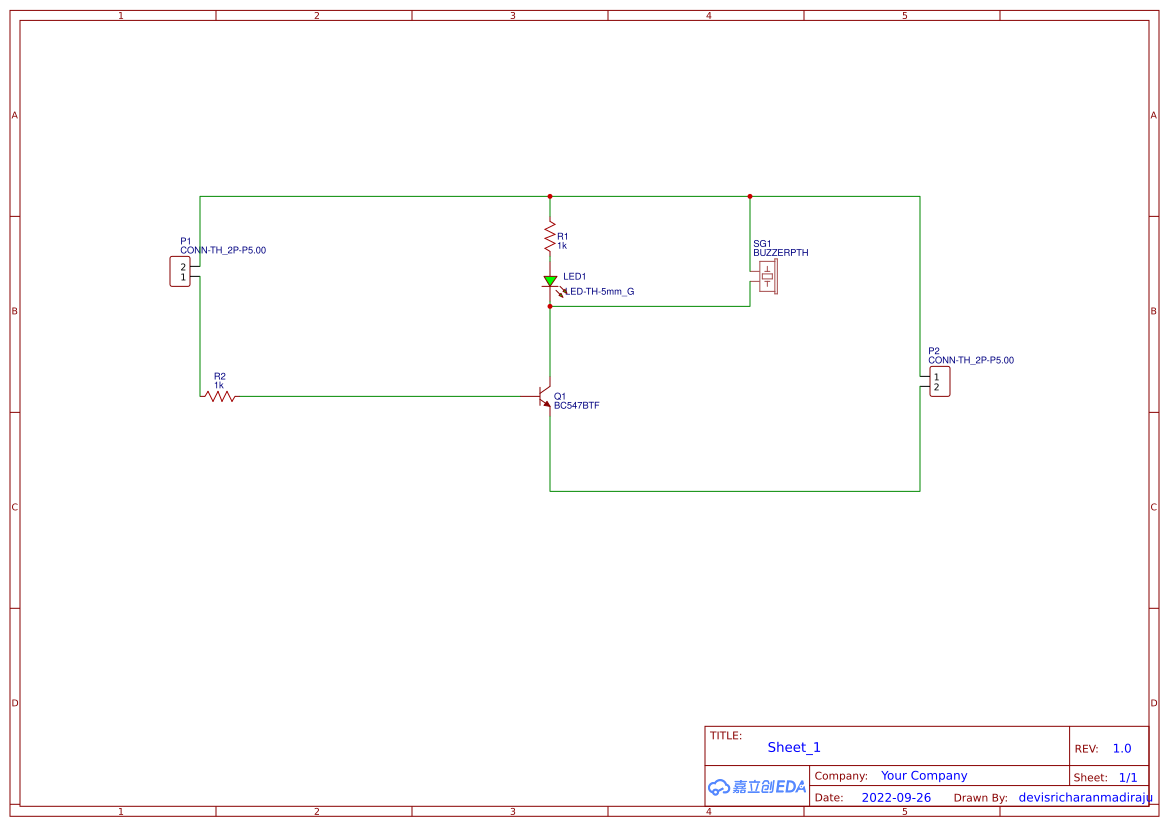This screenshot has height=827, width=1169.
Task: Click the LED1 reference designator label
Action: [x=573, y=276]
